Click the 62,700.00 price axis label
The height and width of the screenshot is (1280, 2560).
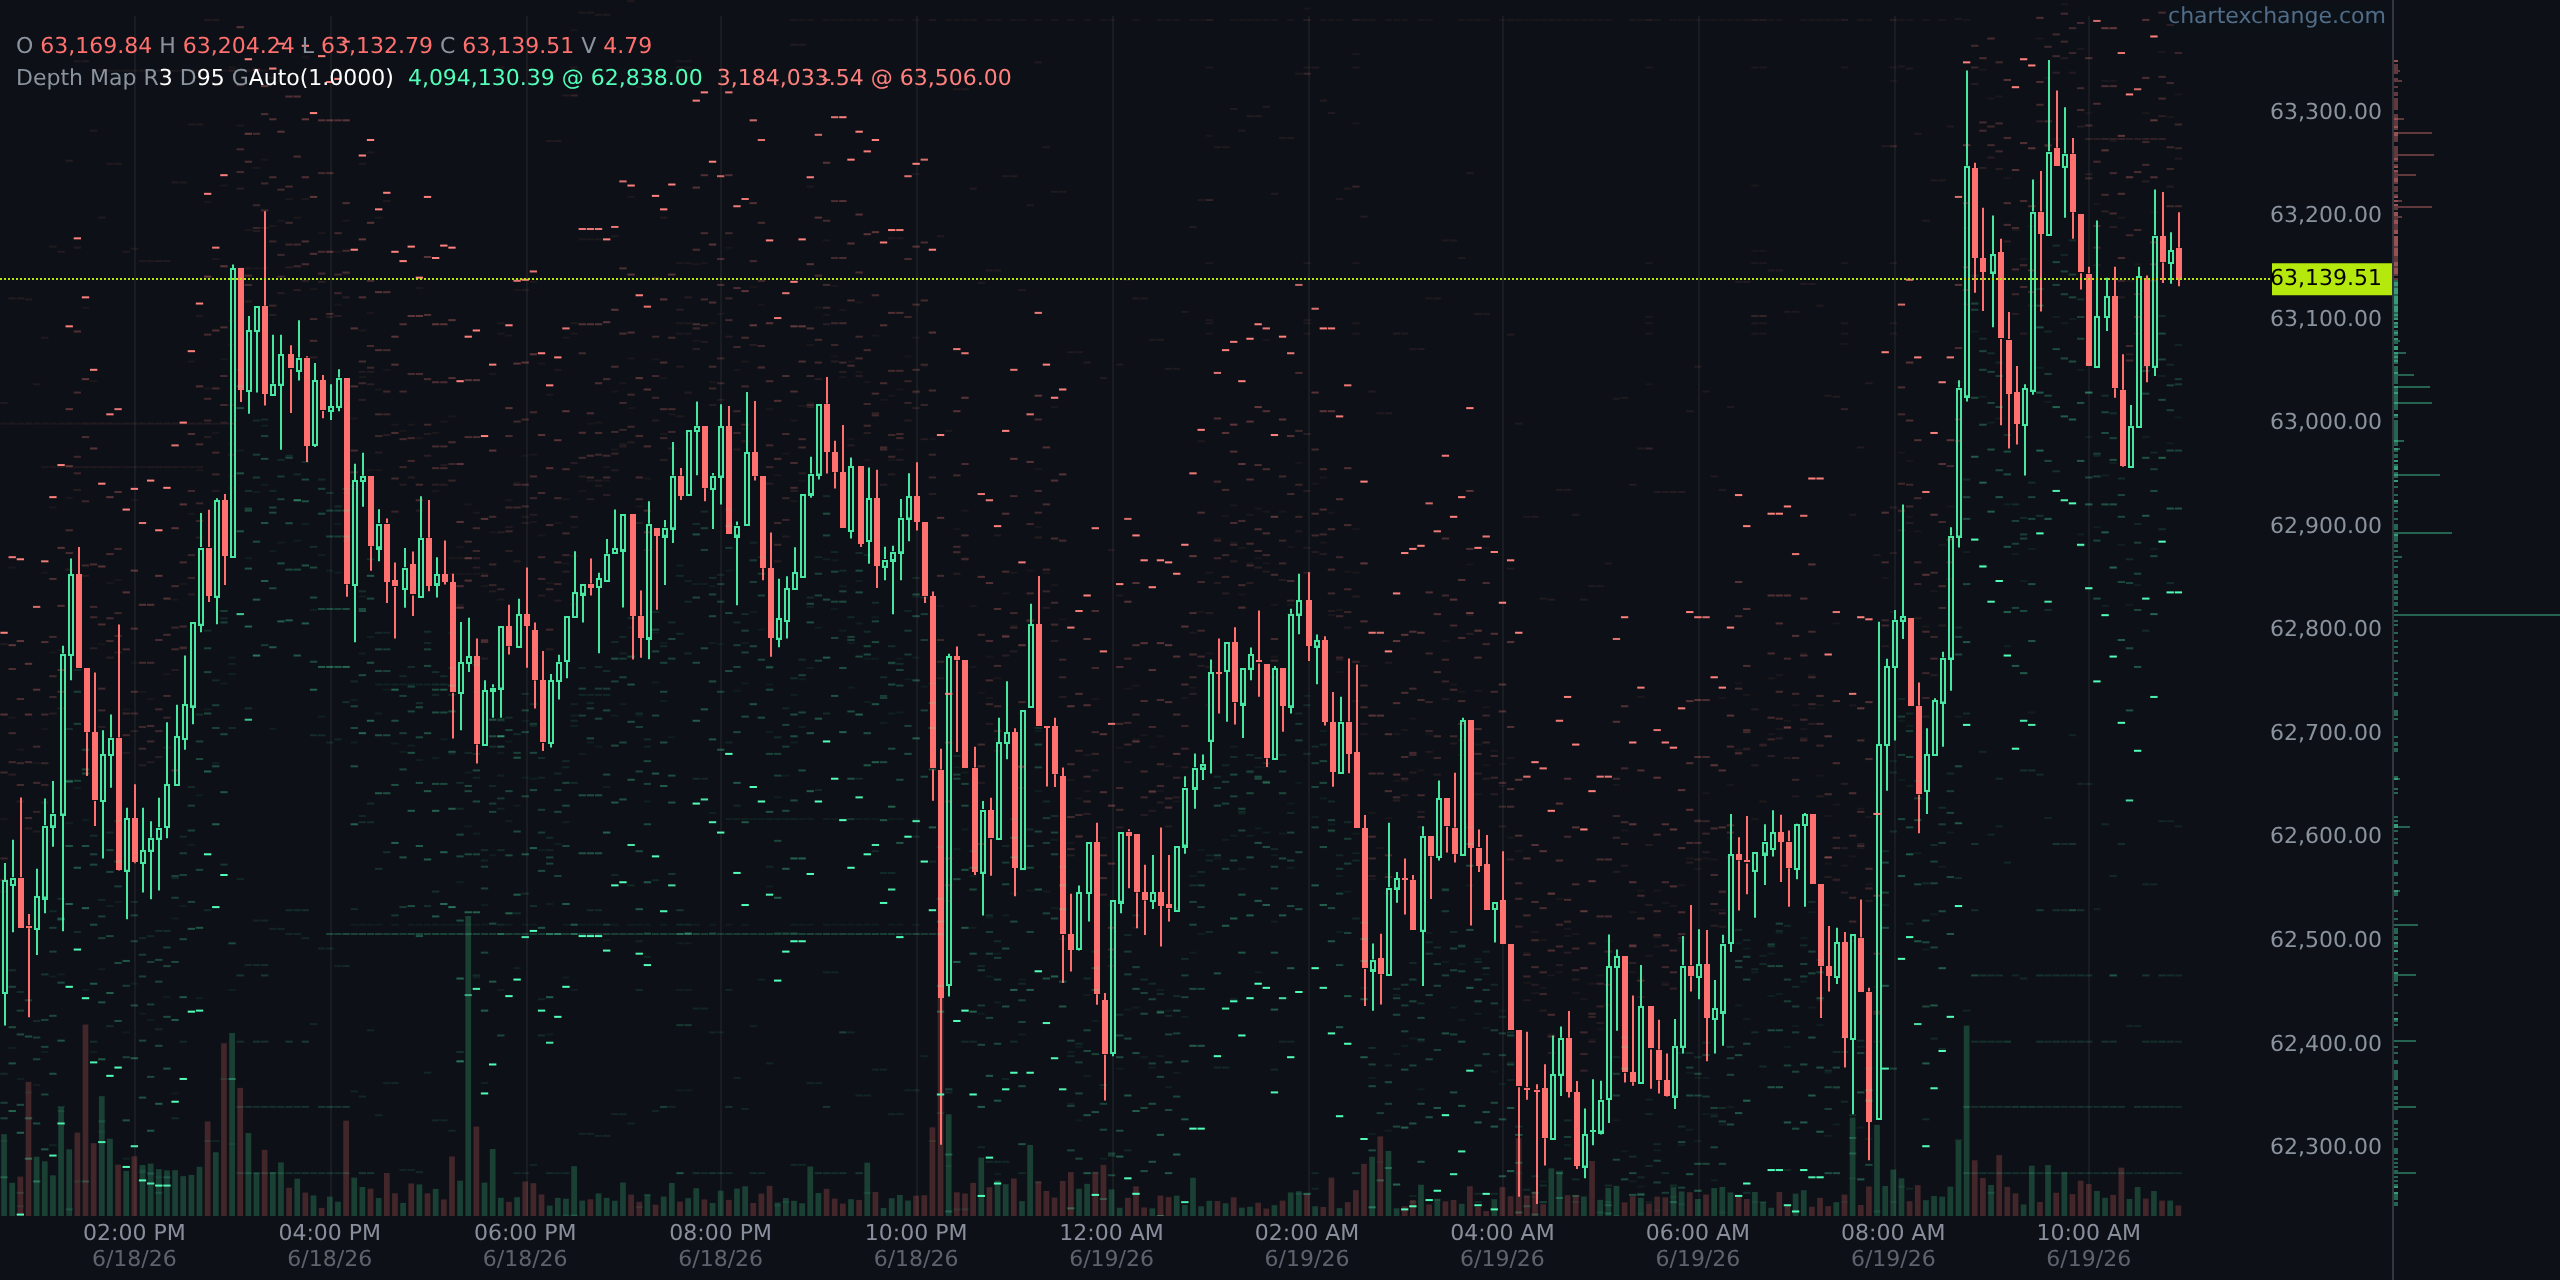pos(2326,732)
